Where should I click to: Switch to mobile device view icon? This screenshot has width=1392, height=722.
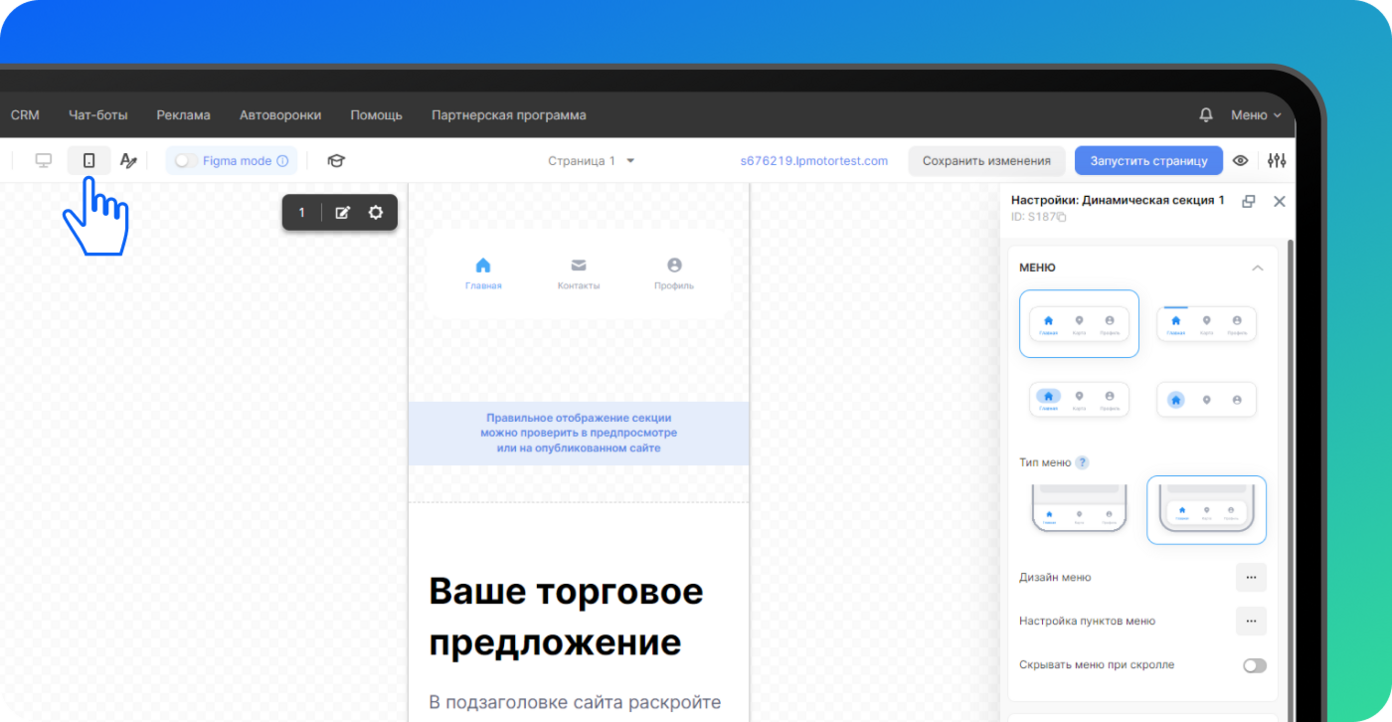89,160
